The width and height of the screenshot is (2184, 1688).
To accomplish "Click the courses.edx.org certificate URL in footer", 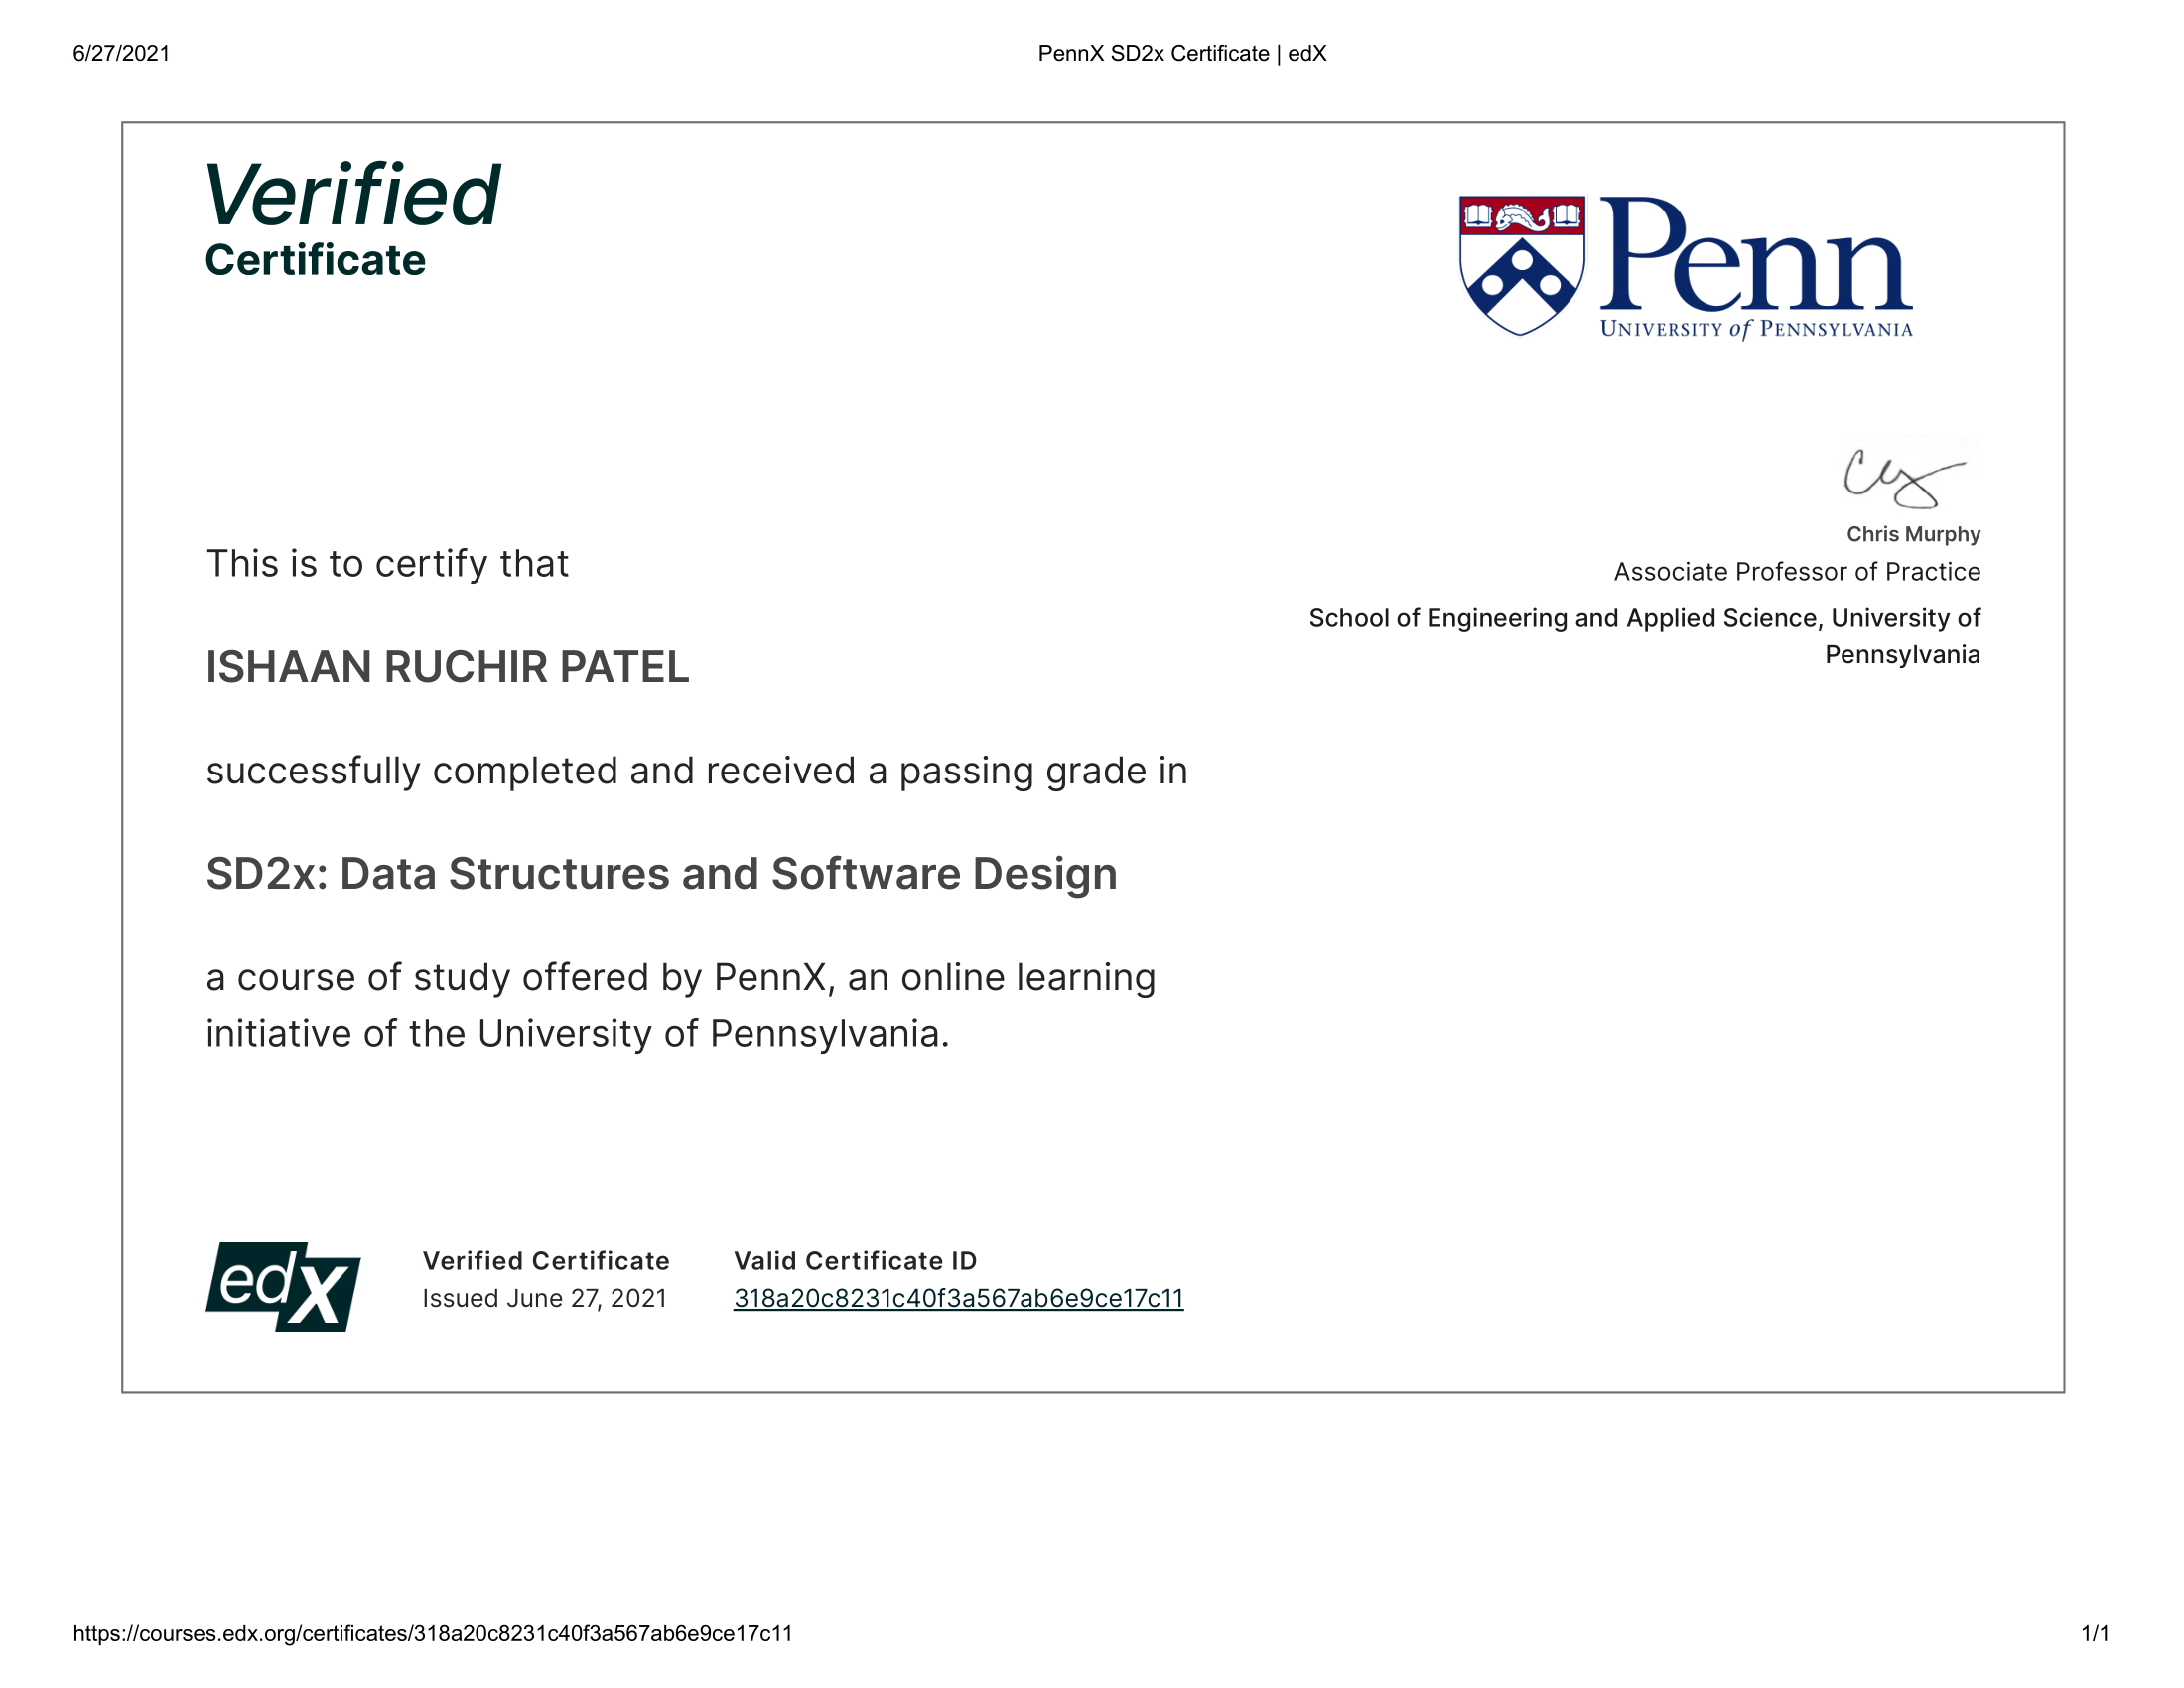I will pos(432,1633).
